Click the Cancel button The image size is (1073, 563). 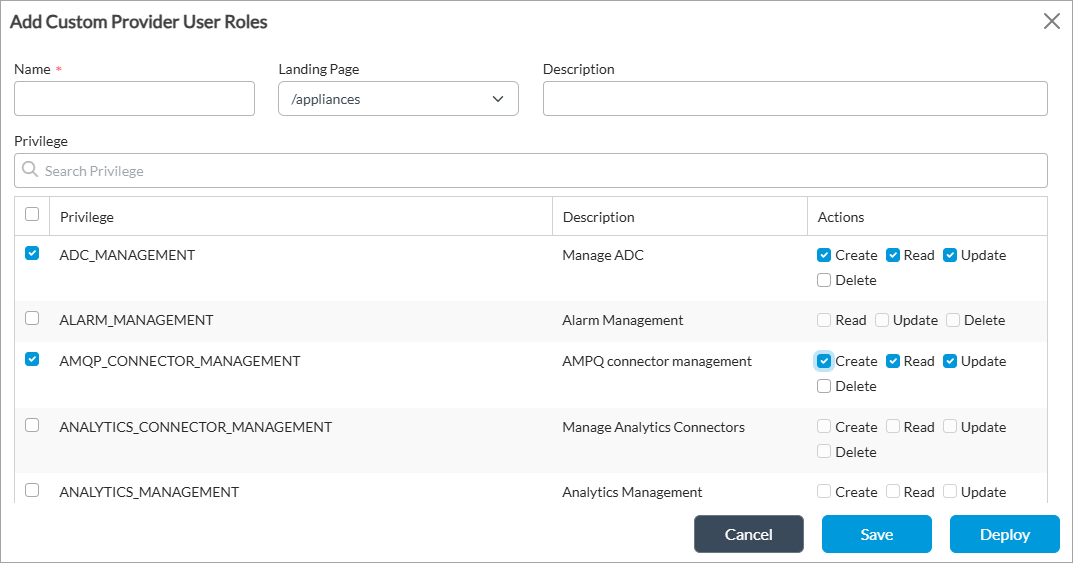pos(749,534)
